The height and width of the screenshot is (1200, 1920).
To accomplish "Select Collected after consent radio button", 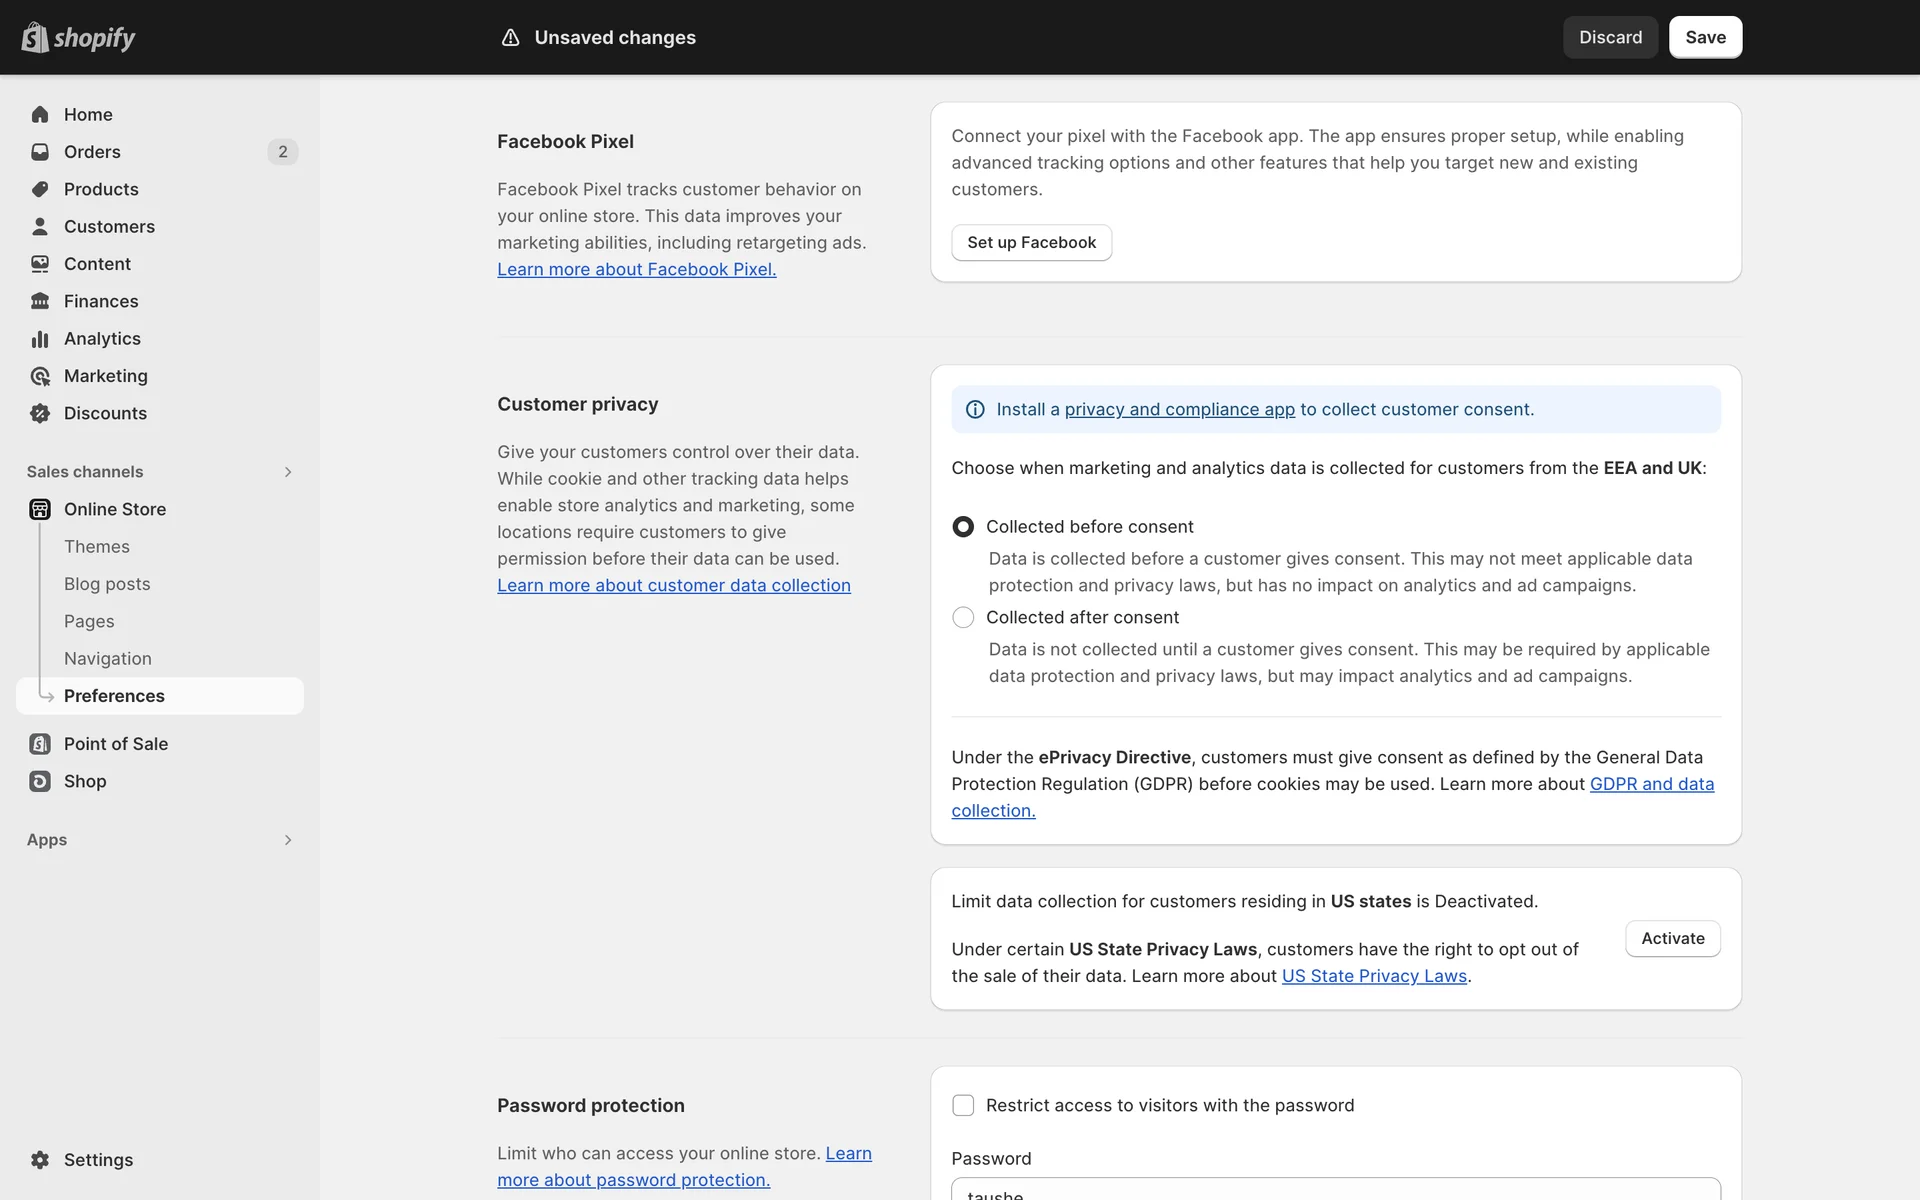I will [963, 618].
